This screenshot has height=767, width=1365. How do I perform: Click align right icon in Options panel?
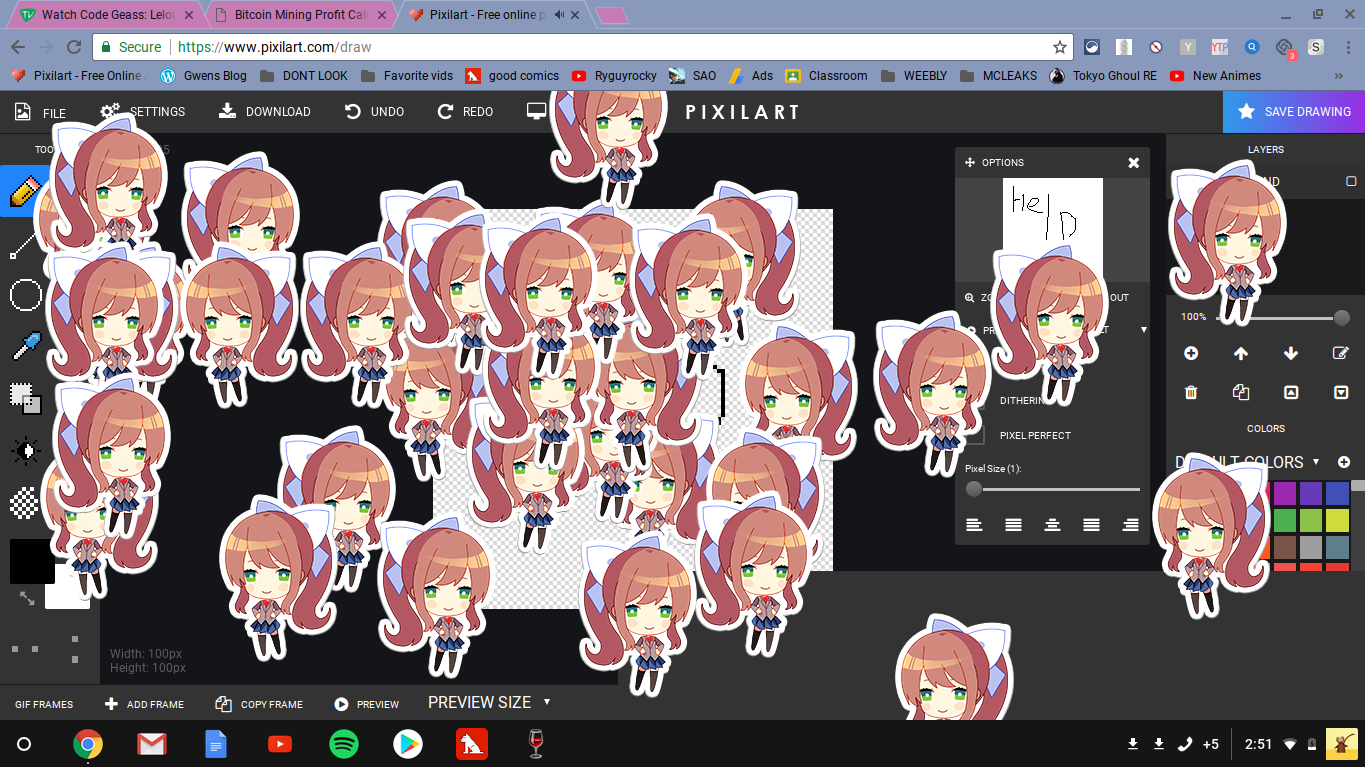(1131, 524)
